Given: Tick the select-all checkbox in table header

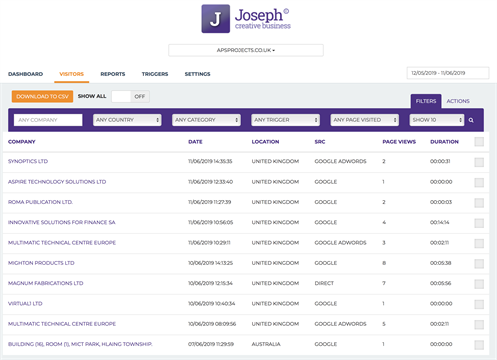Looking at the screenshot, I should [x=479, y=142].
